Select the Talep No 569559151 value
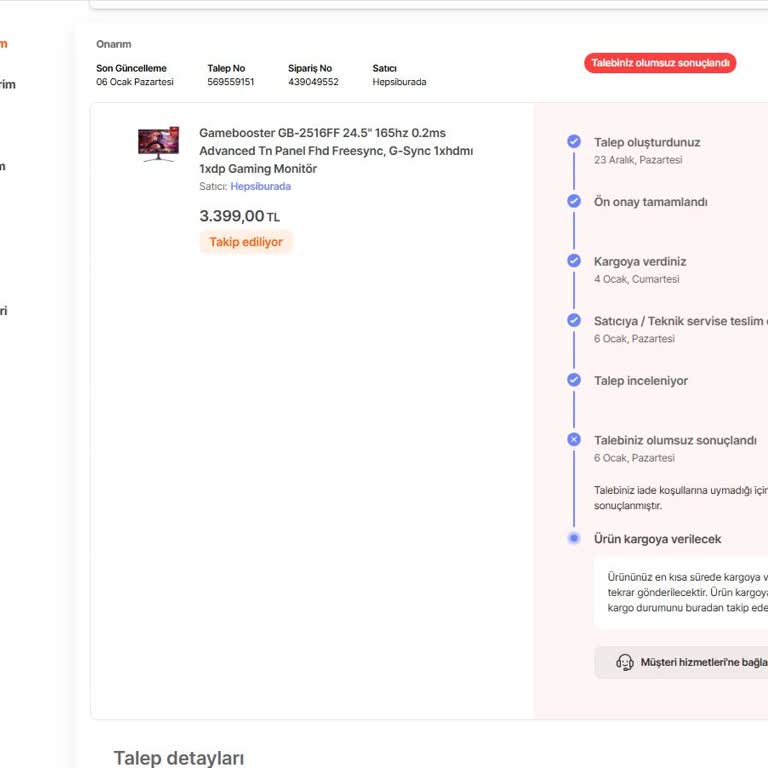 pyautogui.click(x=230, y=82)
